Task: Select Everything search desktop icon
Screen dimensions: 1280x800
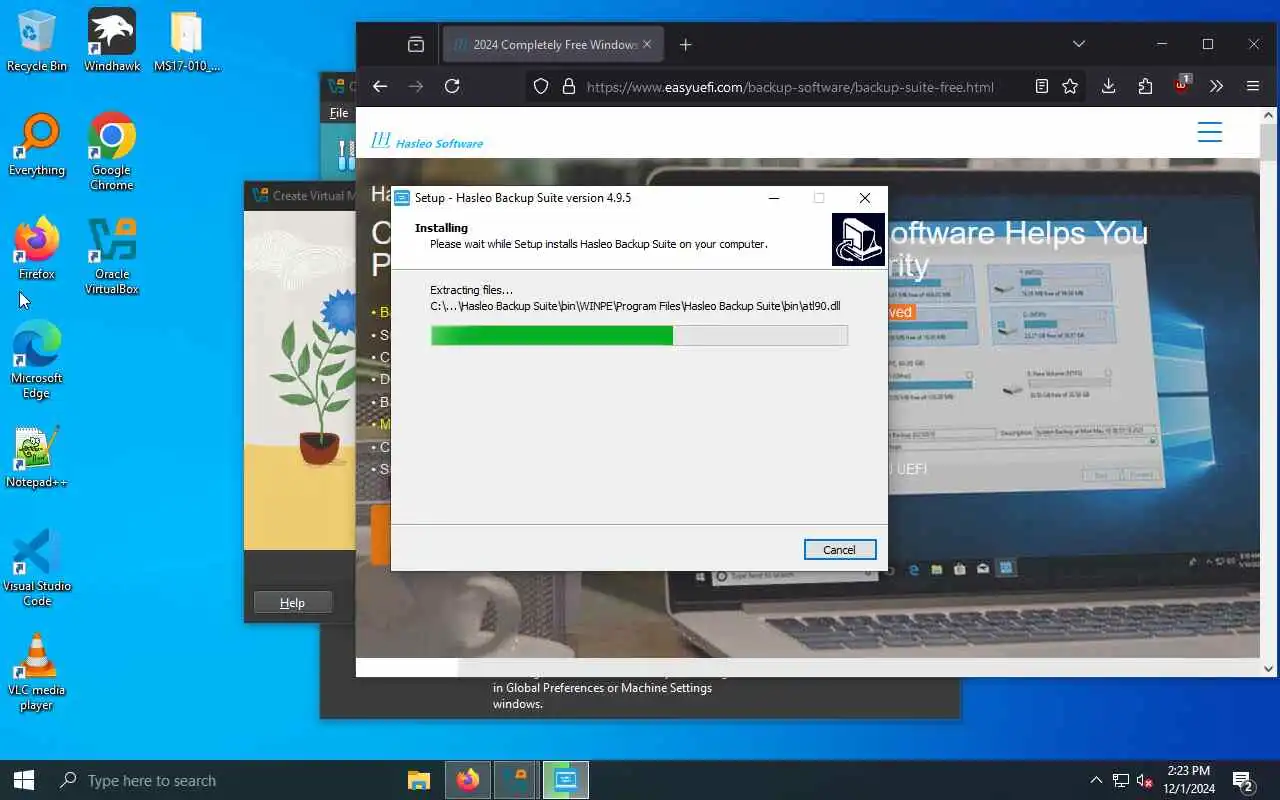Action: pyautogui.click(x=37, y=146)
